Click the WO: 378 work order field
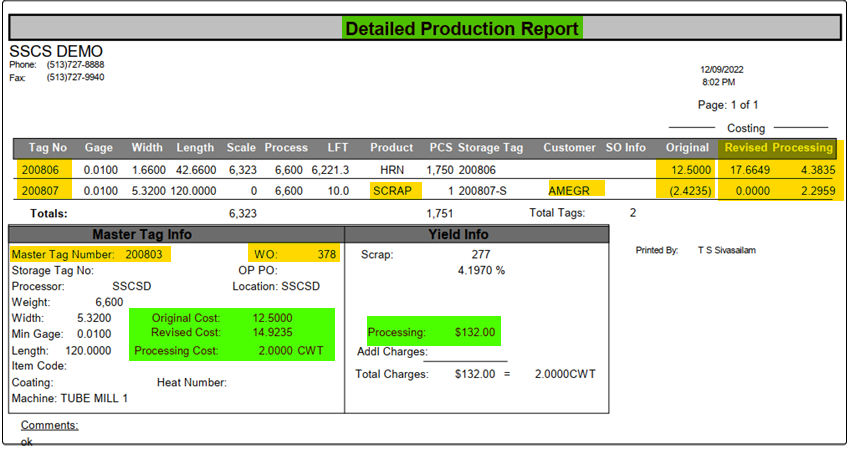This screenshot has height=449, width=850. [x=295, y=254]
